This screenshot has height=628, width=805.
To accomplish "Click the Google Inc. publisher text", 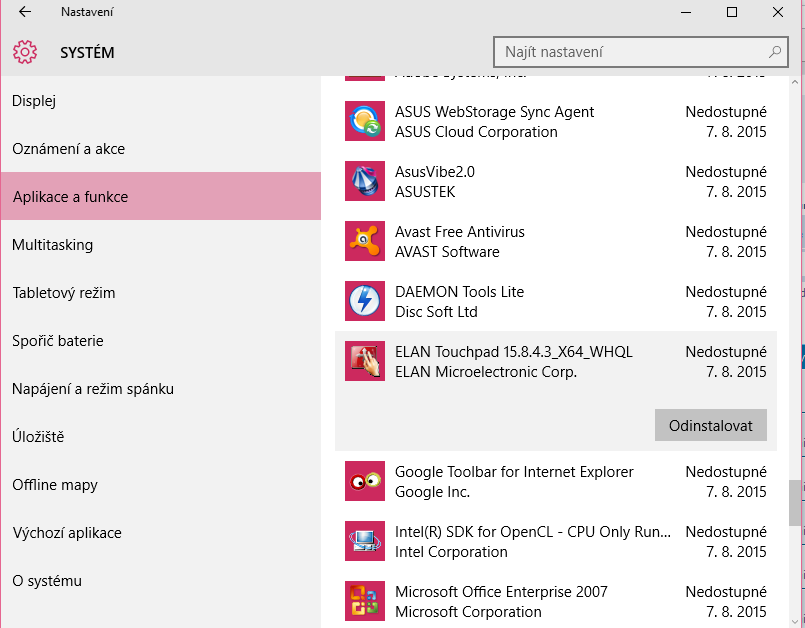I will click(432, 492).
